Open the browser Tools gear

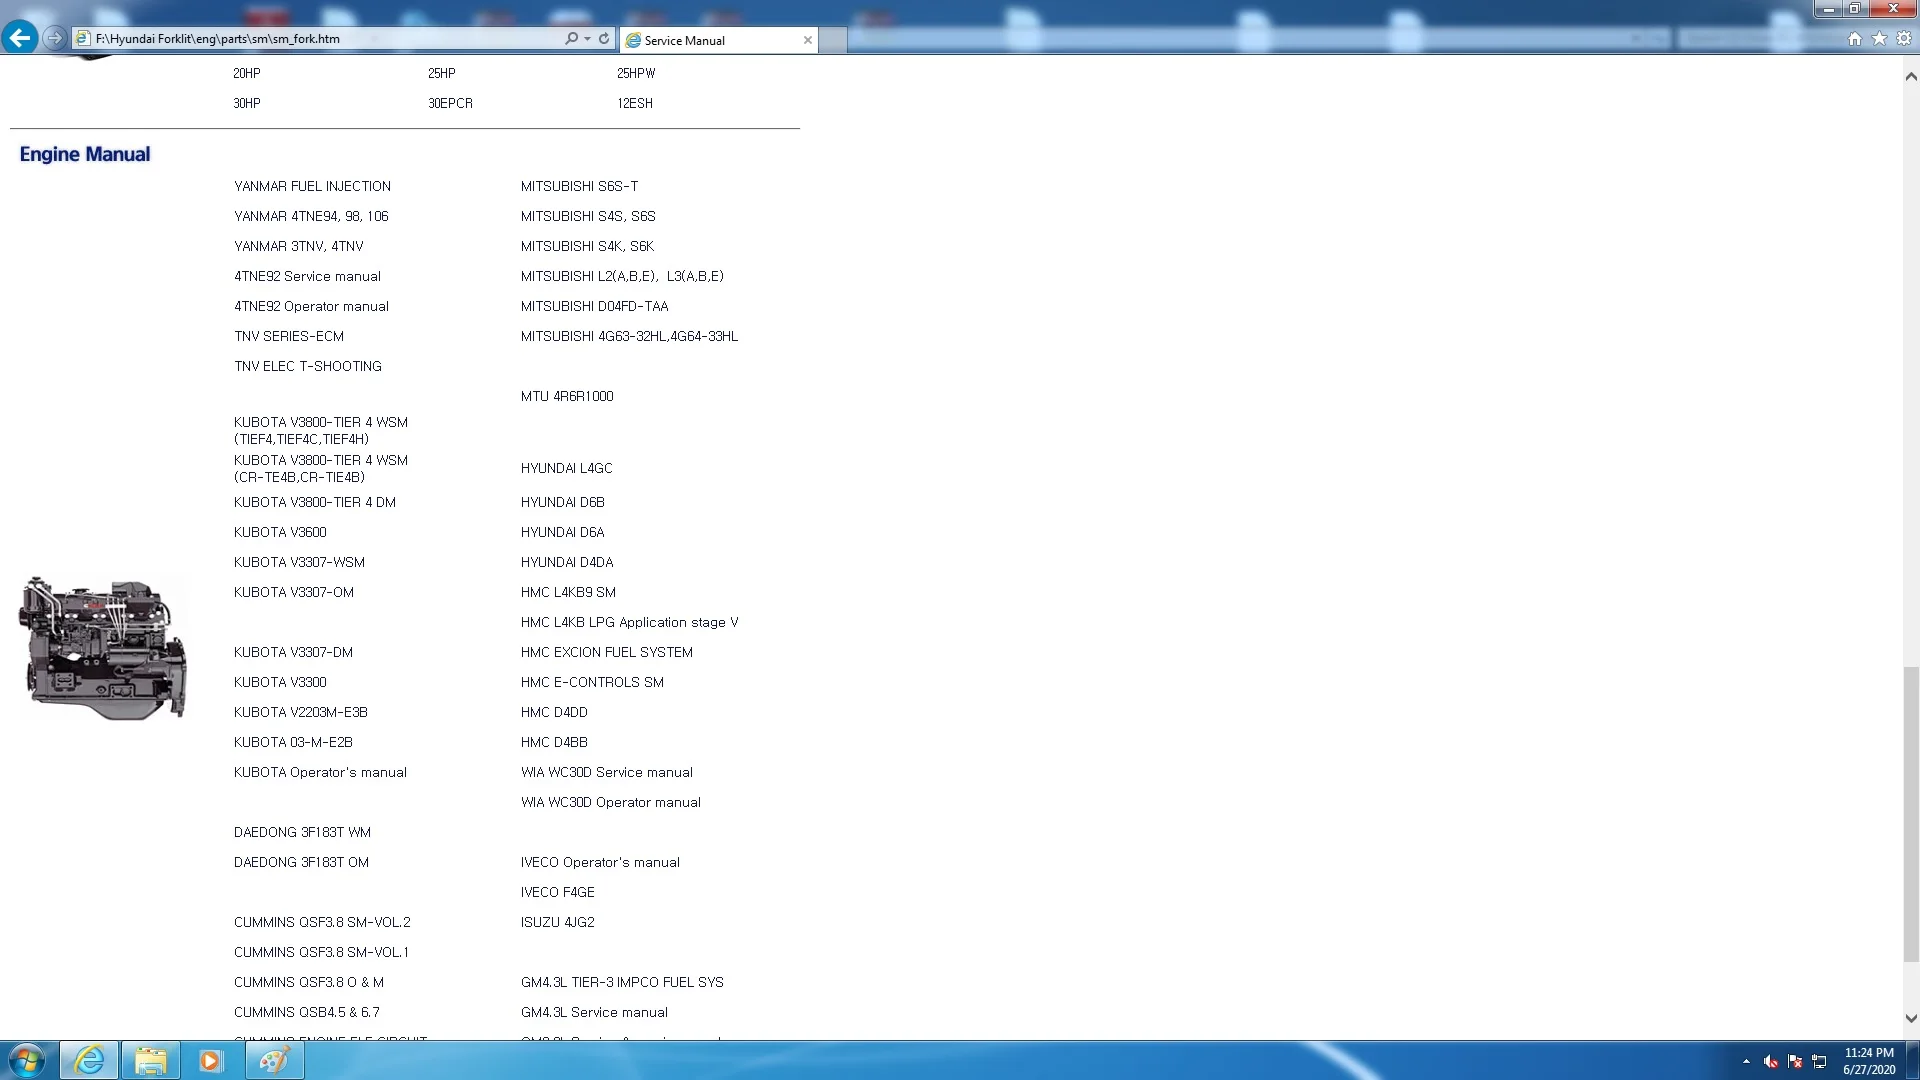(1904, 39)
